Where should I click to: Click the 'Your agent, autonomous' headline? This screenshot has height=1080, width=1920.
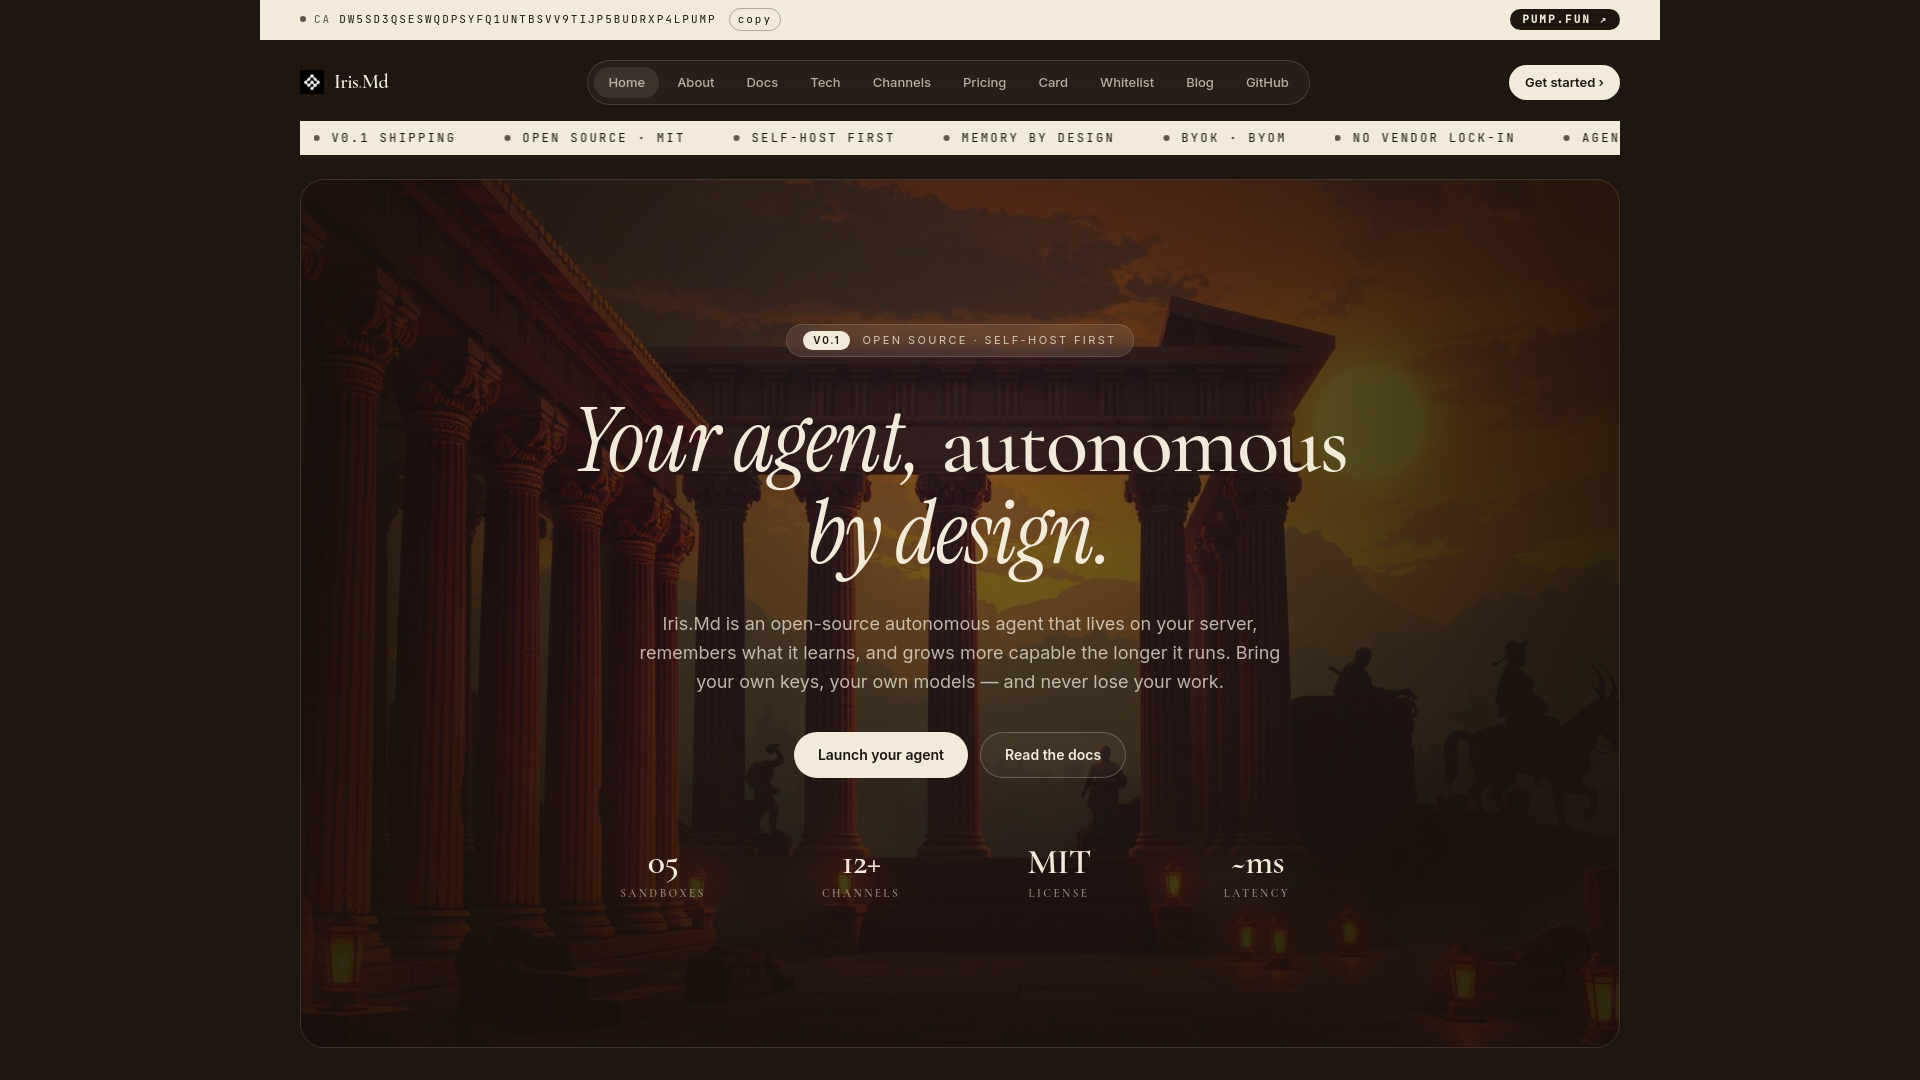(961, 444)
